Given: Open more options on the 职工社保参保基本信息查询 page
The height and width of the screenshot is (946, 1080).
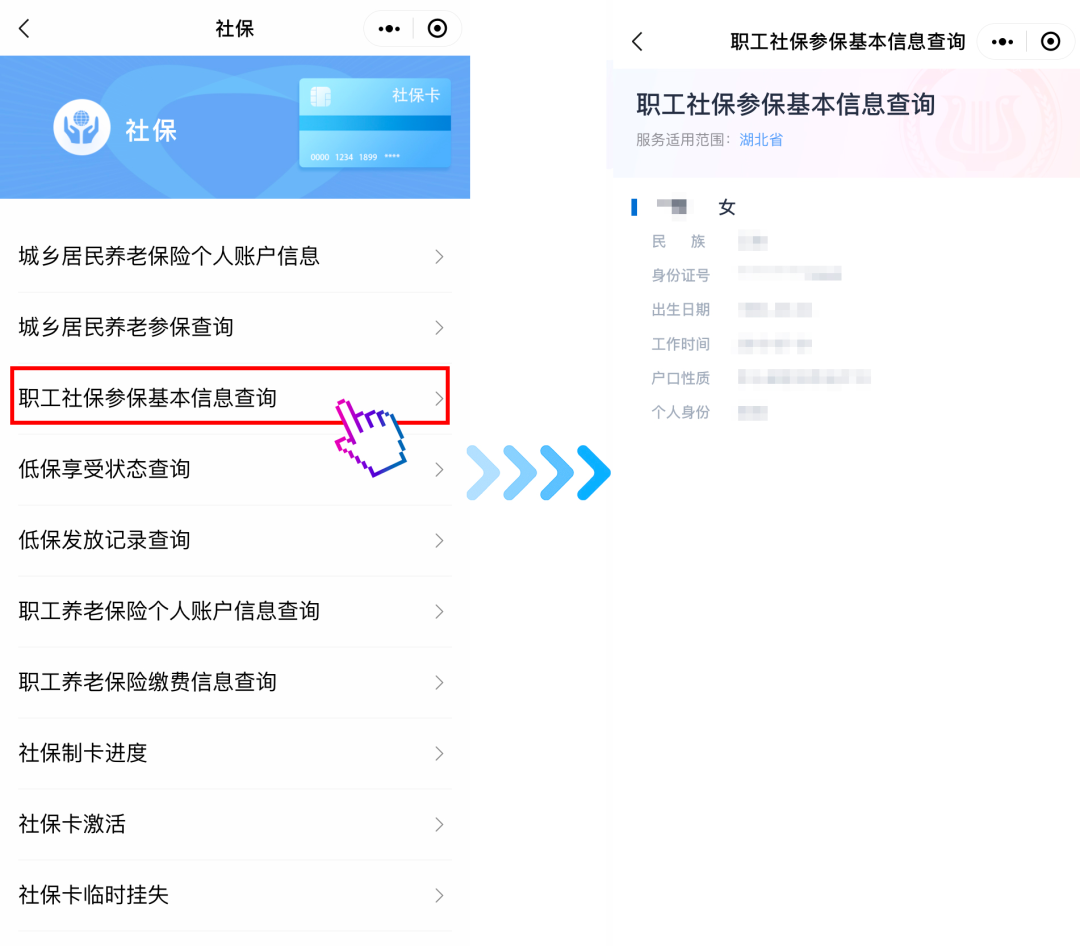Looking at the screenshot, I should (1002, 41).
